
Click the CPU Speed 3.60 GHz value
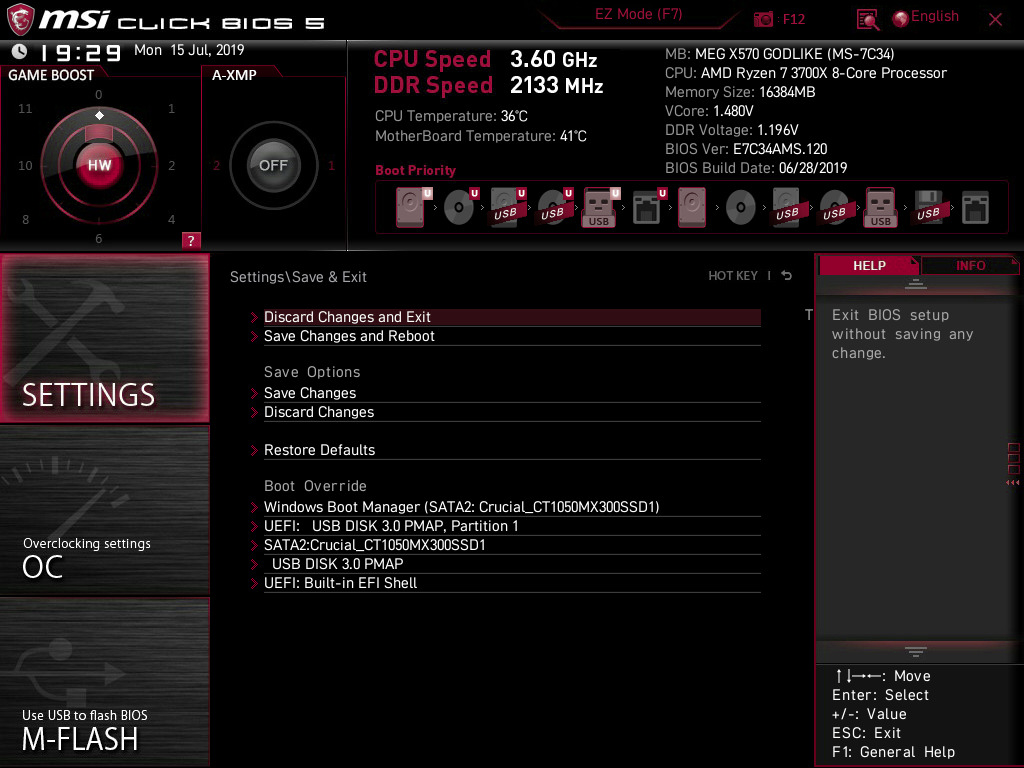coord(553,59)
